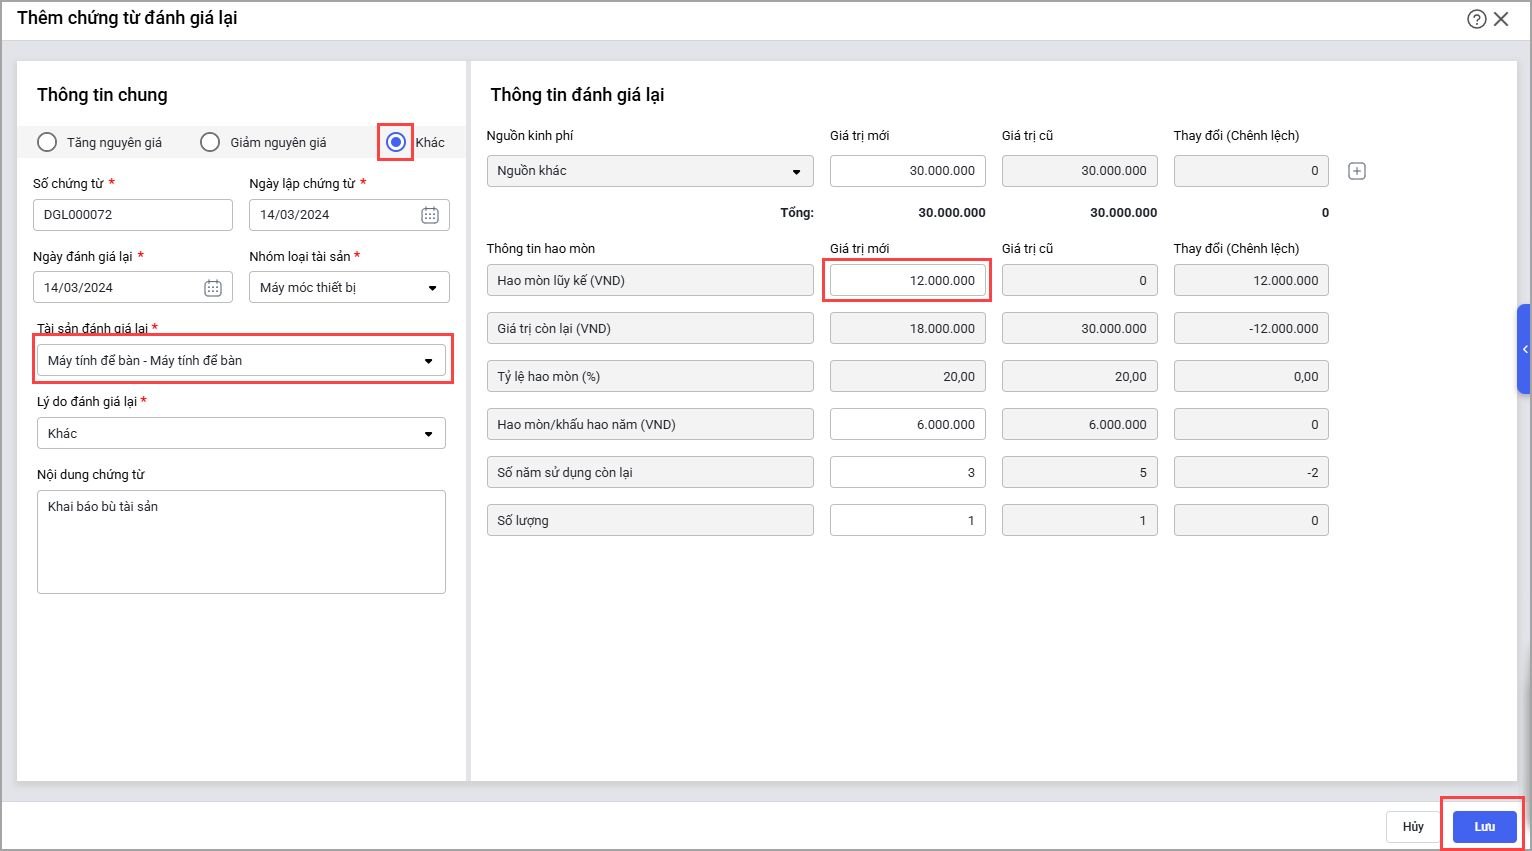Click the Giá trị còn lại new value 18.000.000
This screenshot has height=851, width=1532.
(x=908, y=328)
